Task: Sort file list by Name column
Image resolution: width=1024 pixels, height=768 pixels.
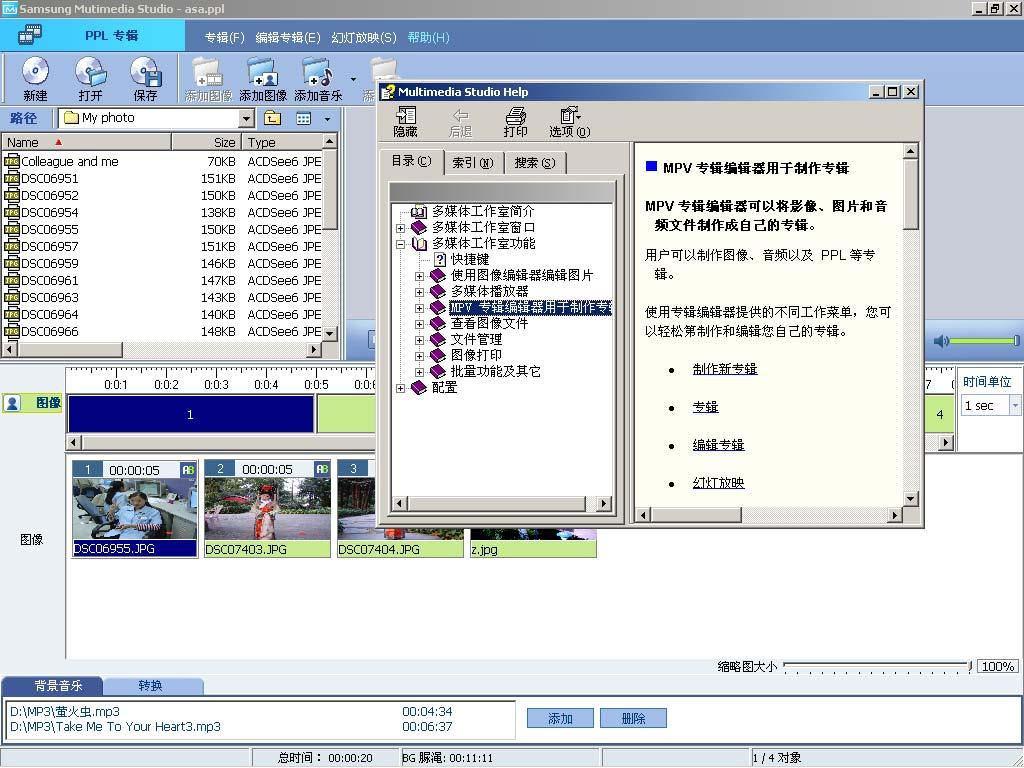Action: click(x=86, y=142)
